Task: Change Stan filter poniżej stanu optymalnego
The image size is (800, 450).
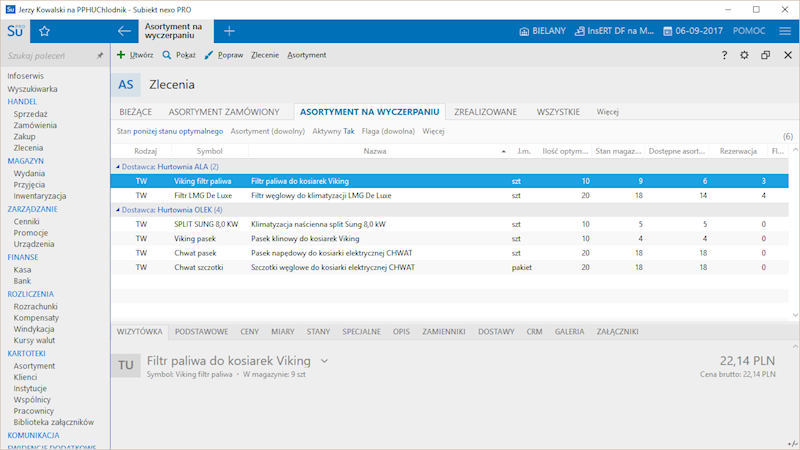Action: [x=178, y=131]
